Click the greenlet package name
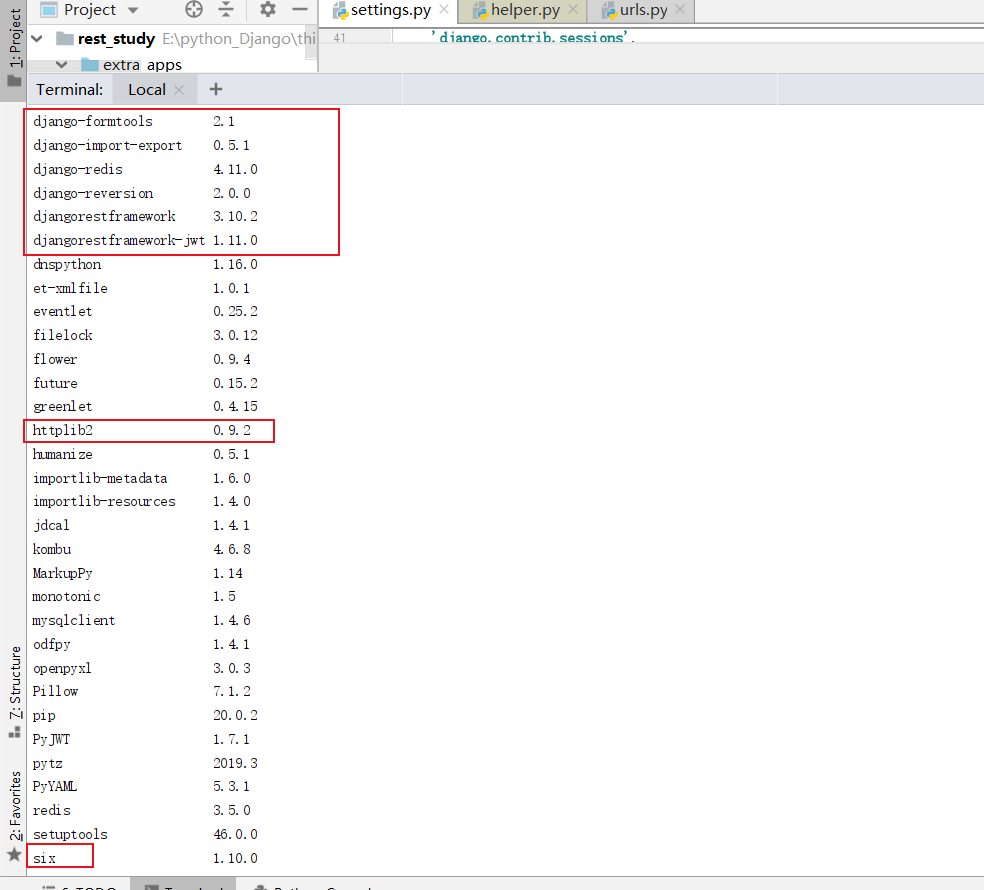 coord(63,406)
